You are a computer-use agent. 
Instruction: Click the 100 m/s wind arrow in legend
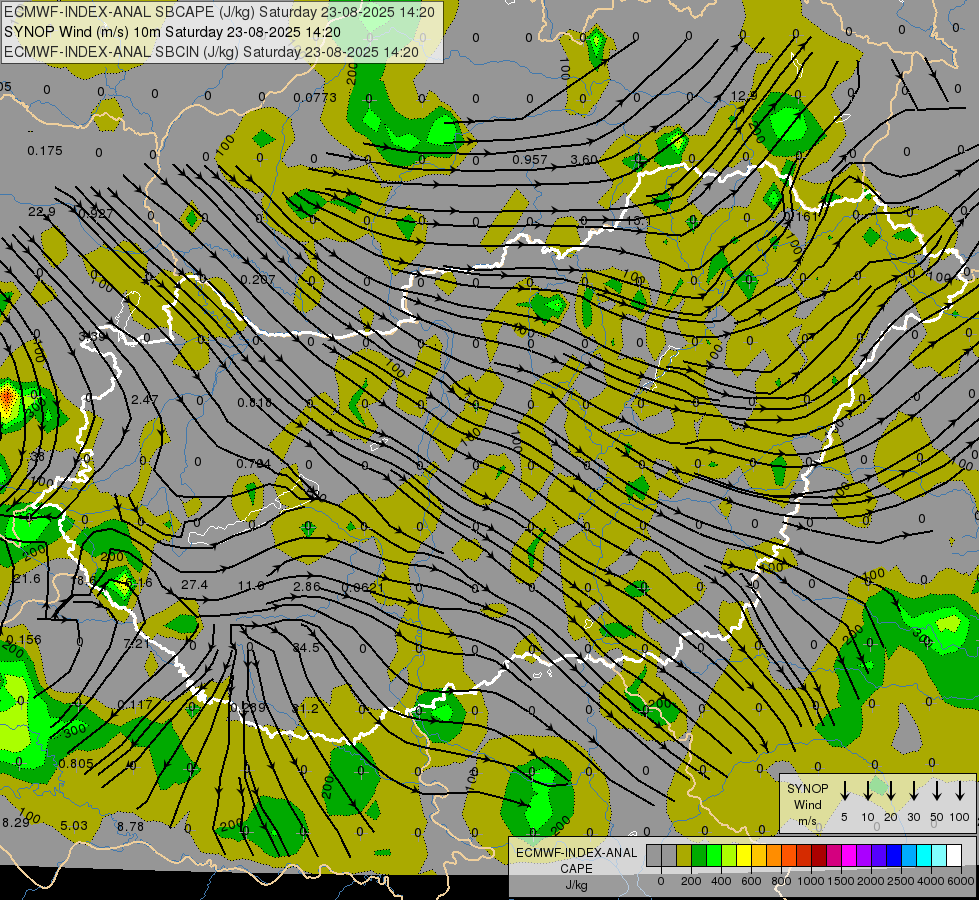point(960,791)
